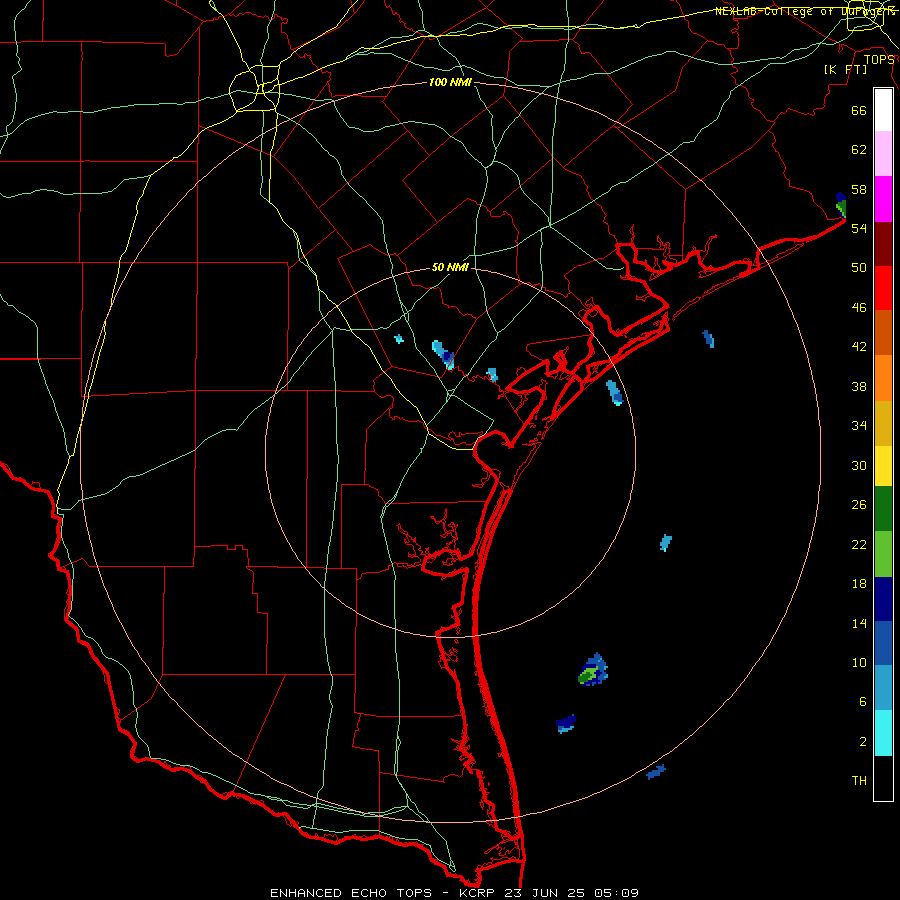The height and width of the screenshot is (900, 900).
Task: Click the dark orange legend swatch near 42
Action: 883,333
